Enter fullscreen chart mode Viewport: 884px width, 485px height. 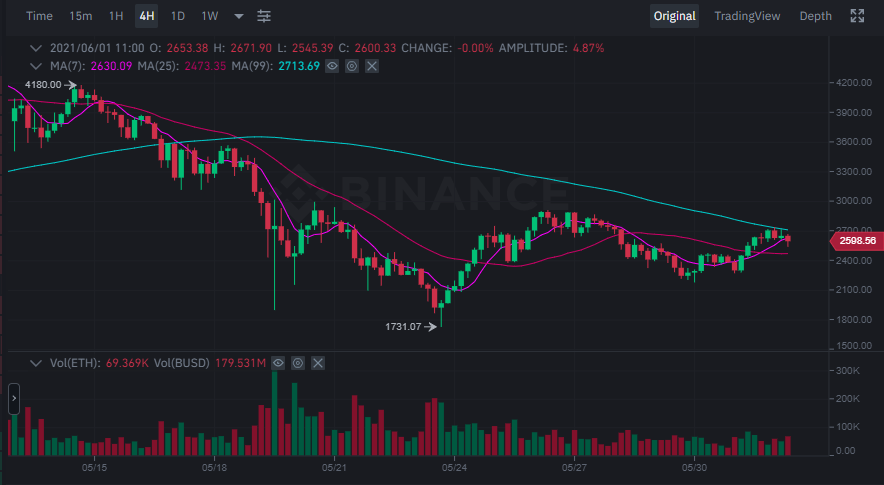[x=857, y=16]
